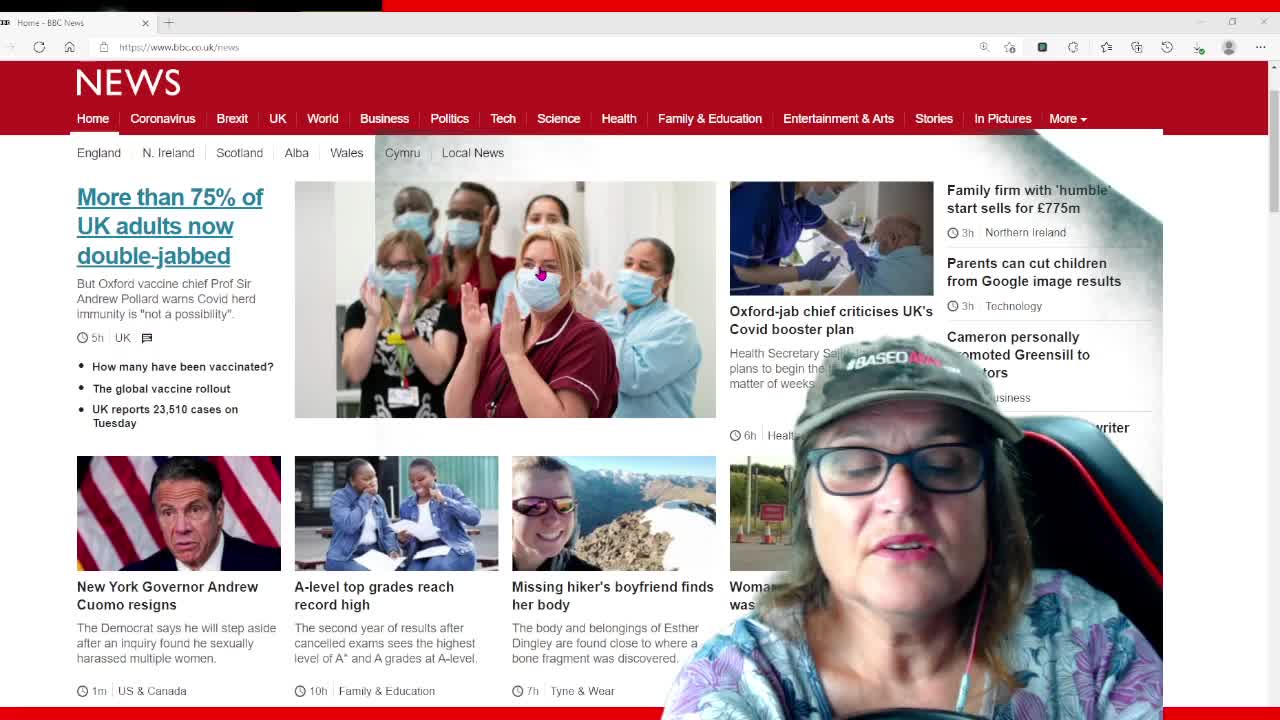This screenshot has width=1280, height=720.
Task: Click the nurses applauding lead photo
Action: (505, 299)
